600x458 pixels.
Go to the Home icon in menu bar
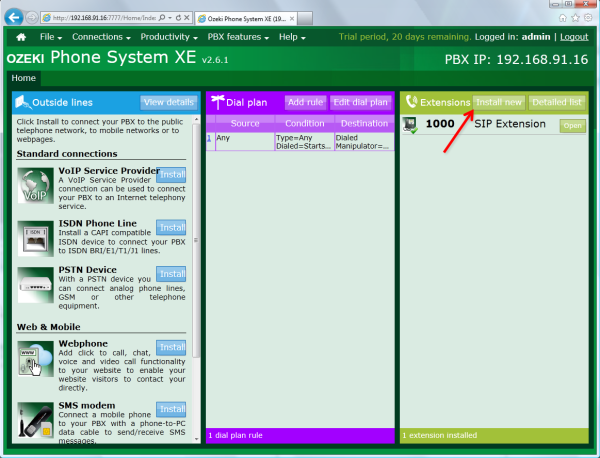coord(21,37)
